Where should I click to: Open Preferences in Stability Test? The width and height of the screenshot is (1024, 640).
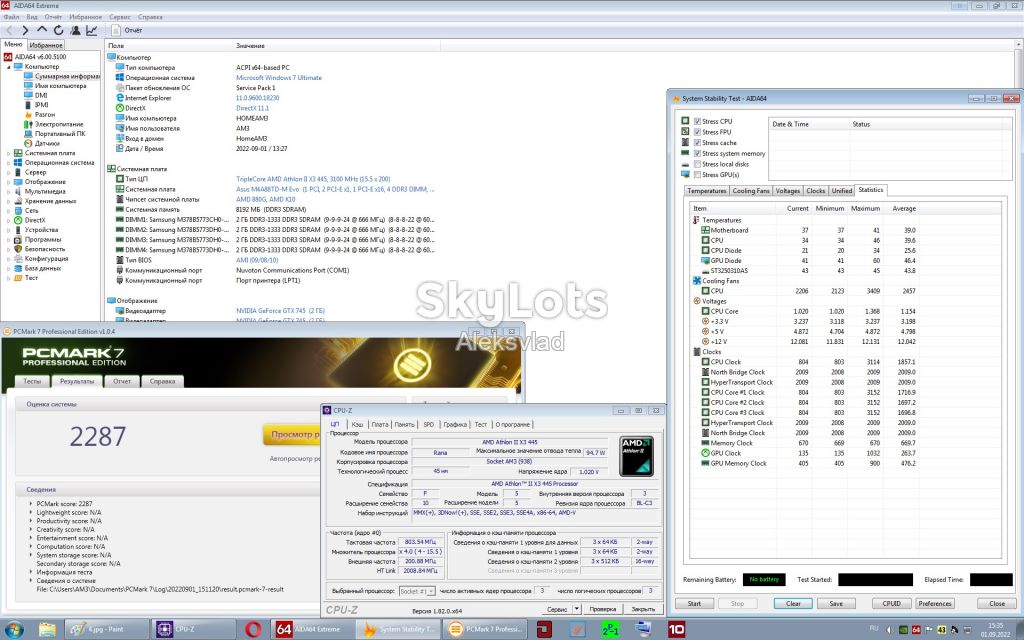point(935,603)
